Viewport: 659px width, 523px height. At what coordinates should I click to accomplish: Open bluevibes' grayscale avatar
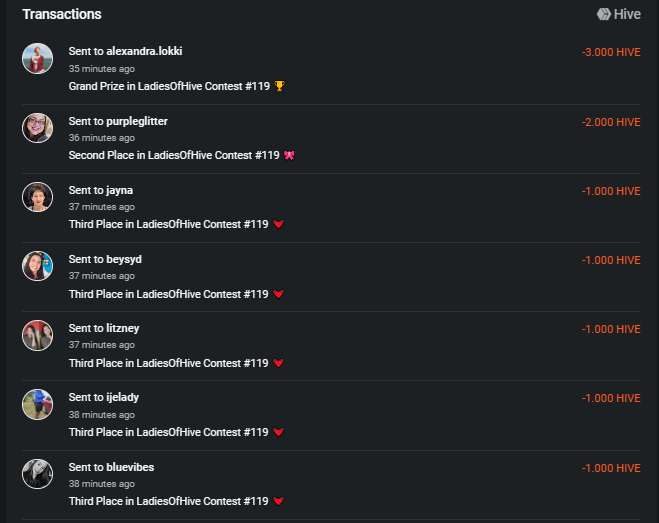click(x=37, y=473)
